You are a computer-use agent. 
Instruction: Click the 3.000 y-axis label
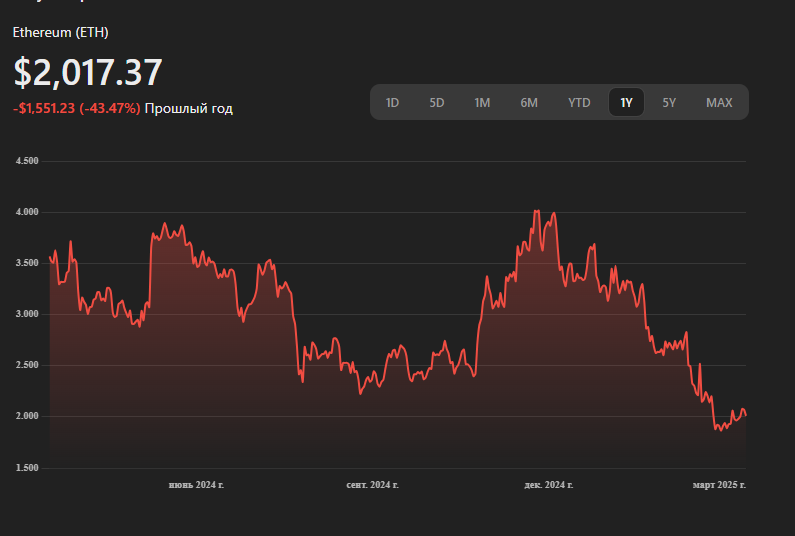coord(27,314)
